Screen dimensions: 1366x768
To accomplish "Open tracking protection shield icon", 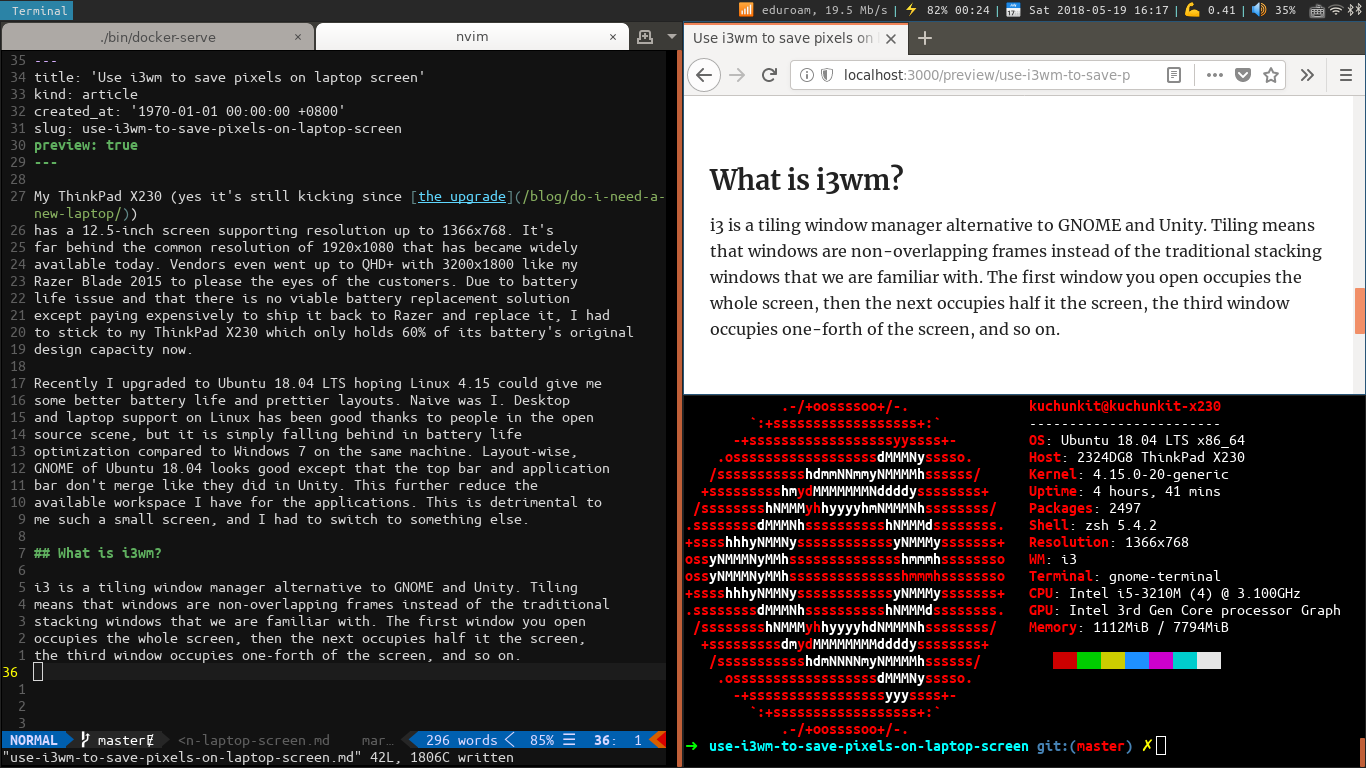I will coord(827,75).
